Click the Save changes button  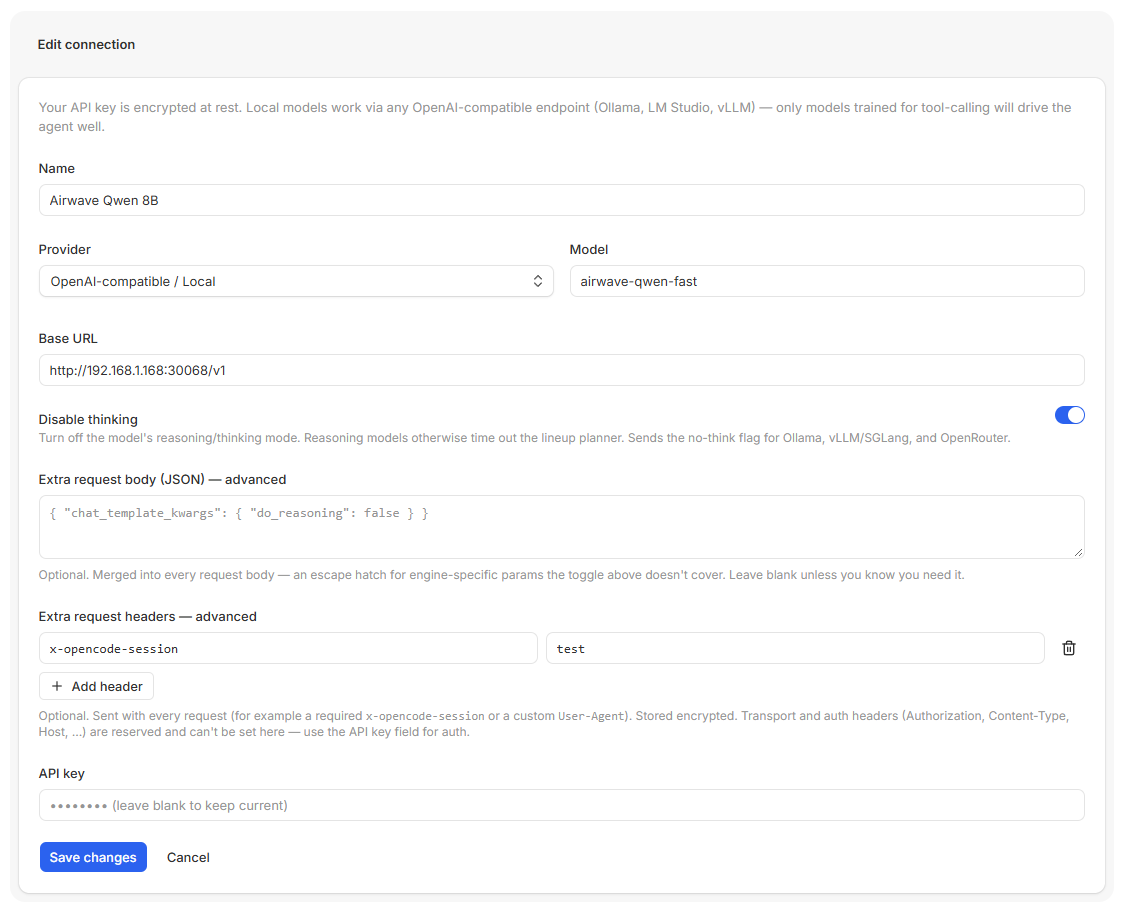point(93,857)
